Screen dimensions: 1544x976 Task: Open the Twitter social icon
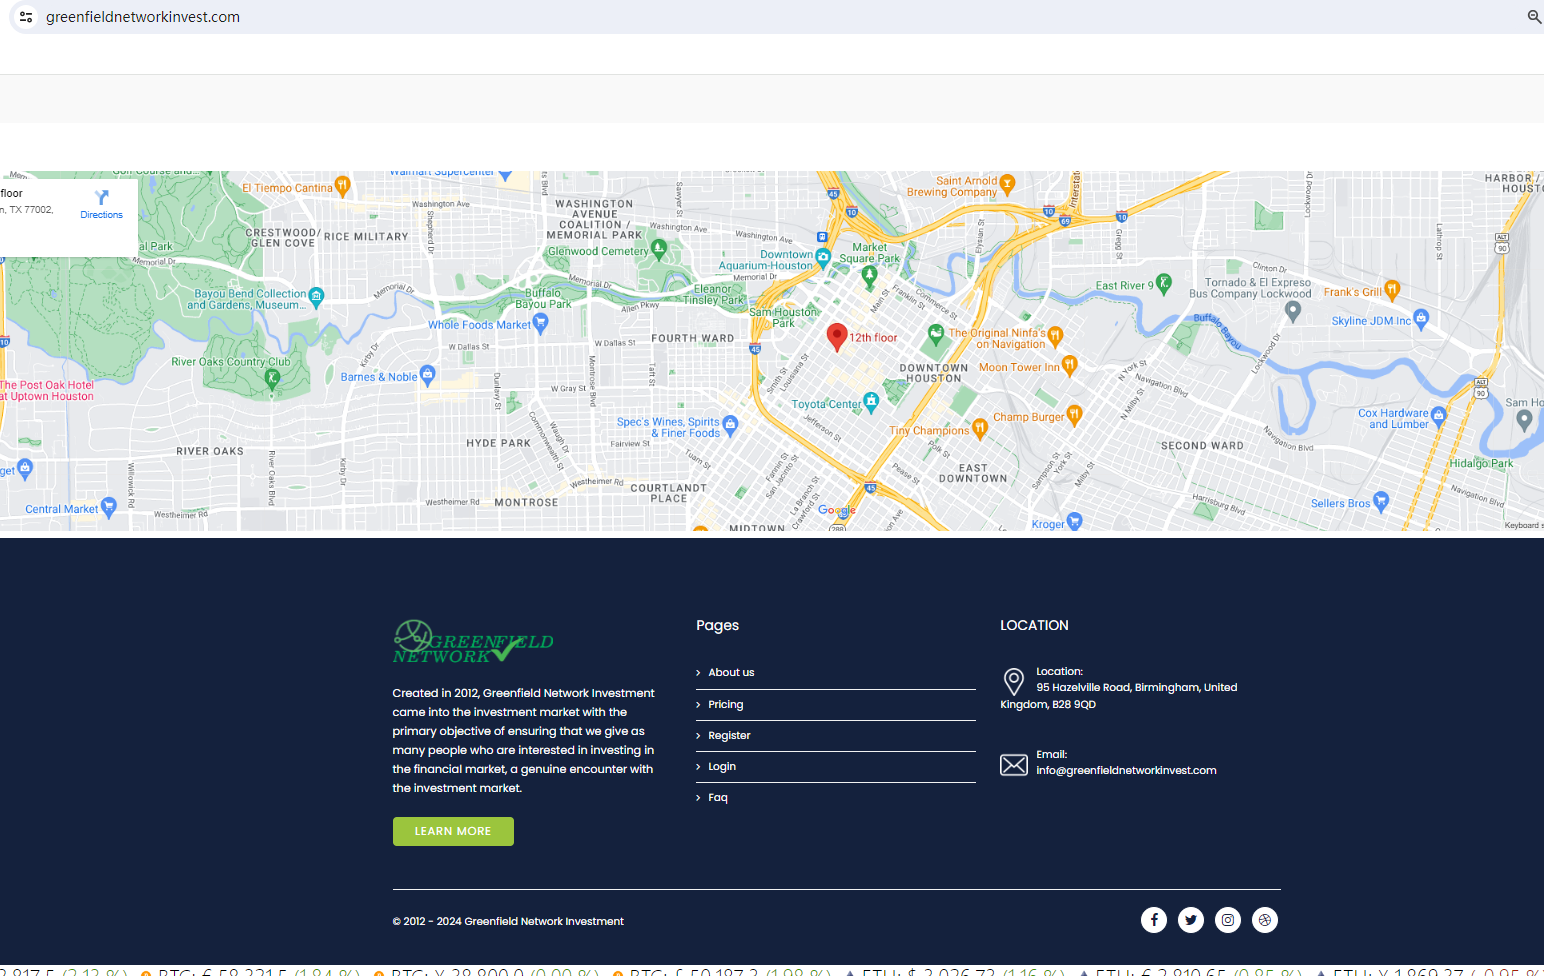1191,920
